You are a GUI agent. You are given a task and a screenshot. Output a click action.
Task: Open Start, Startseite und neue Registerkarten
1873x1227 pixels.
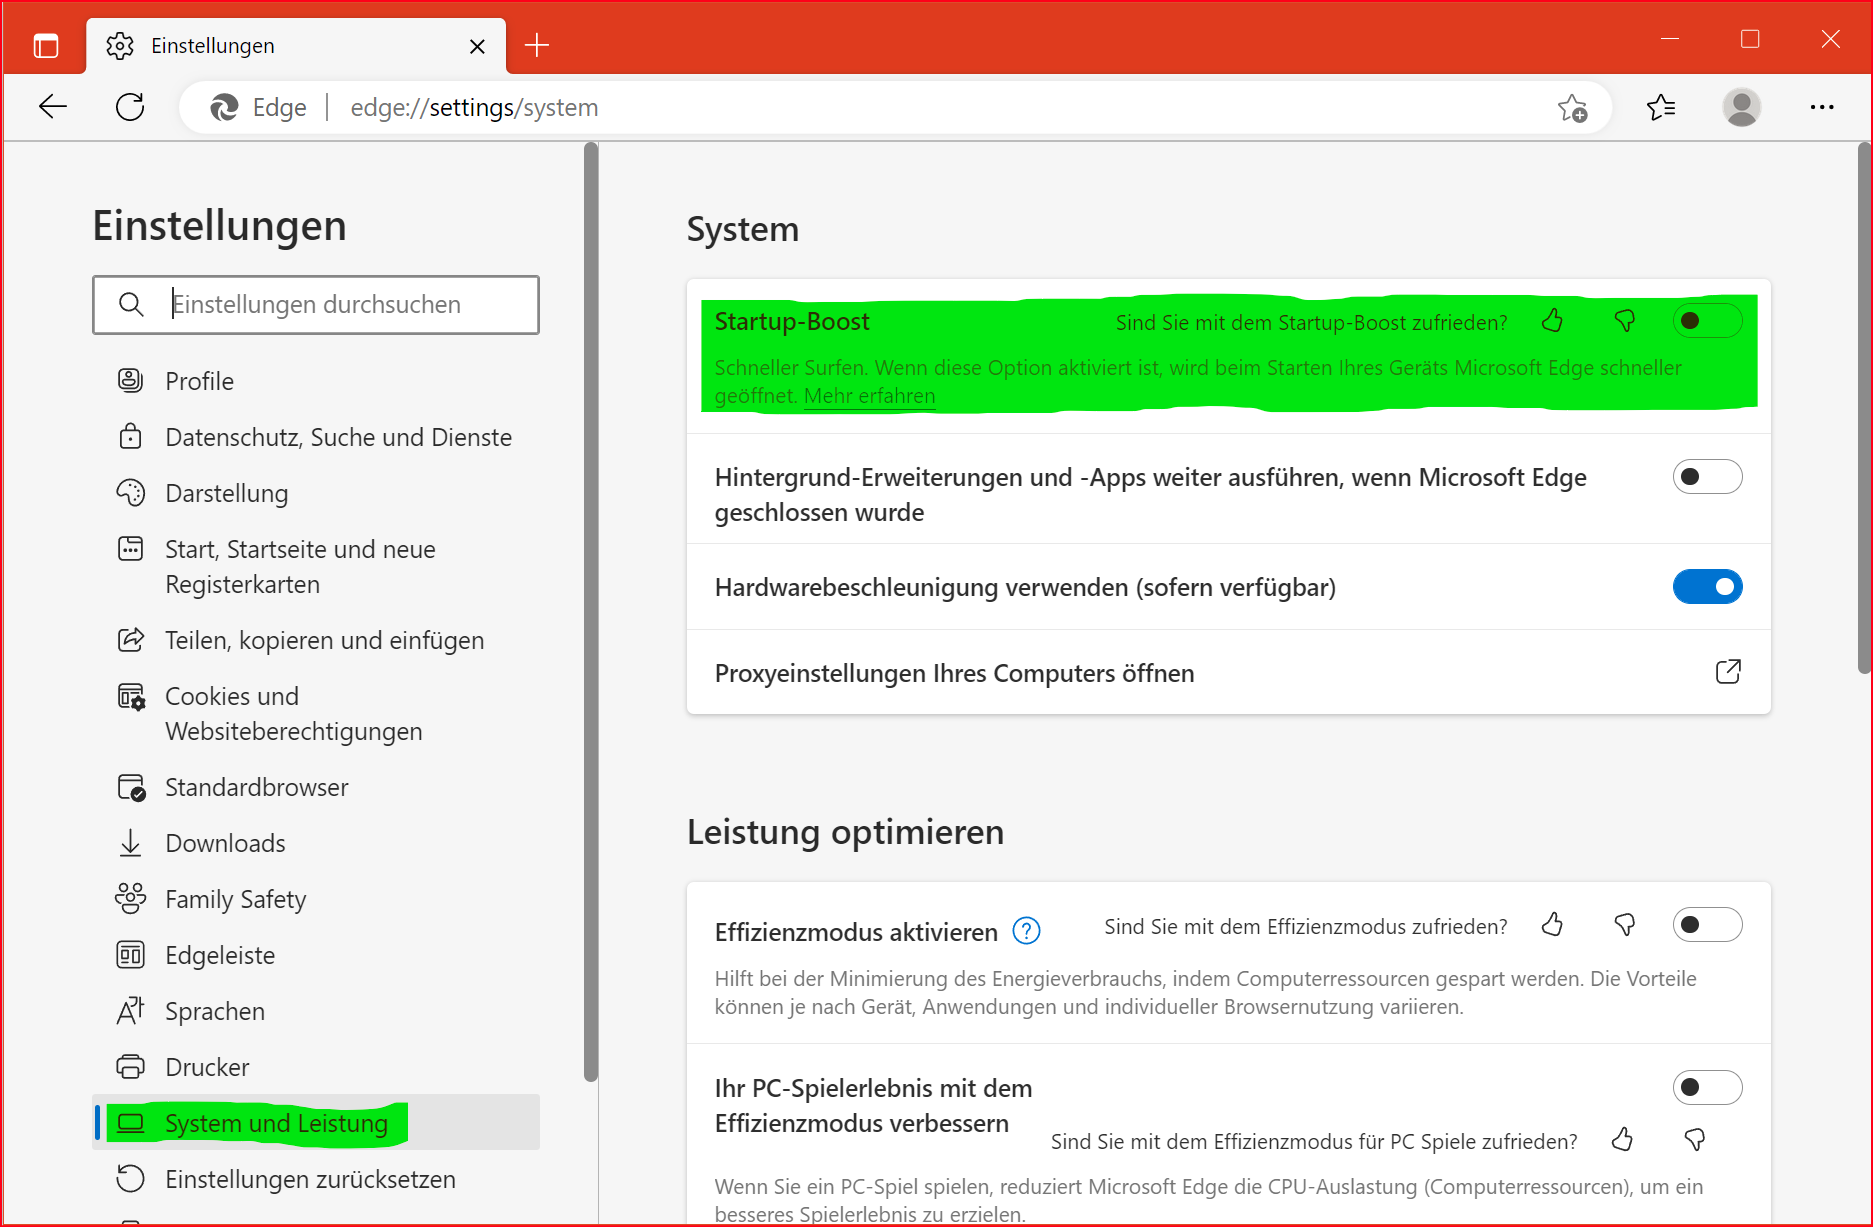316,566
